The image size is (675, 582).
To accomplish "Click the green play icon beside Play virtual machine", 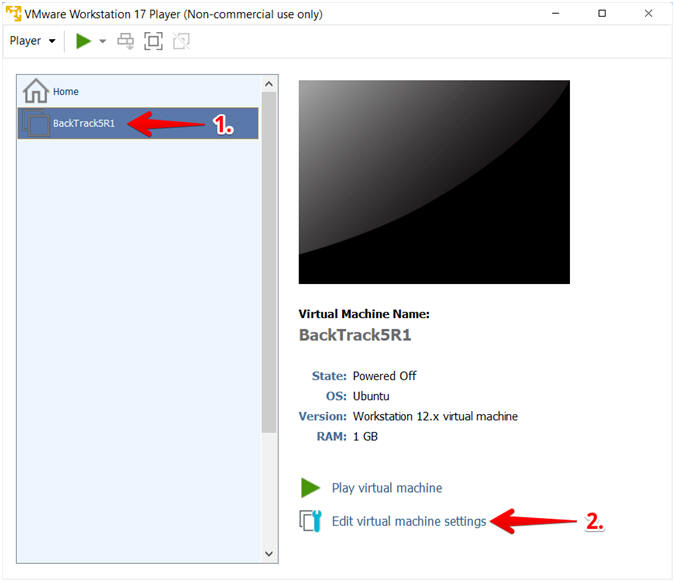I will click(x=310, y=488).
